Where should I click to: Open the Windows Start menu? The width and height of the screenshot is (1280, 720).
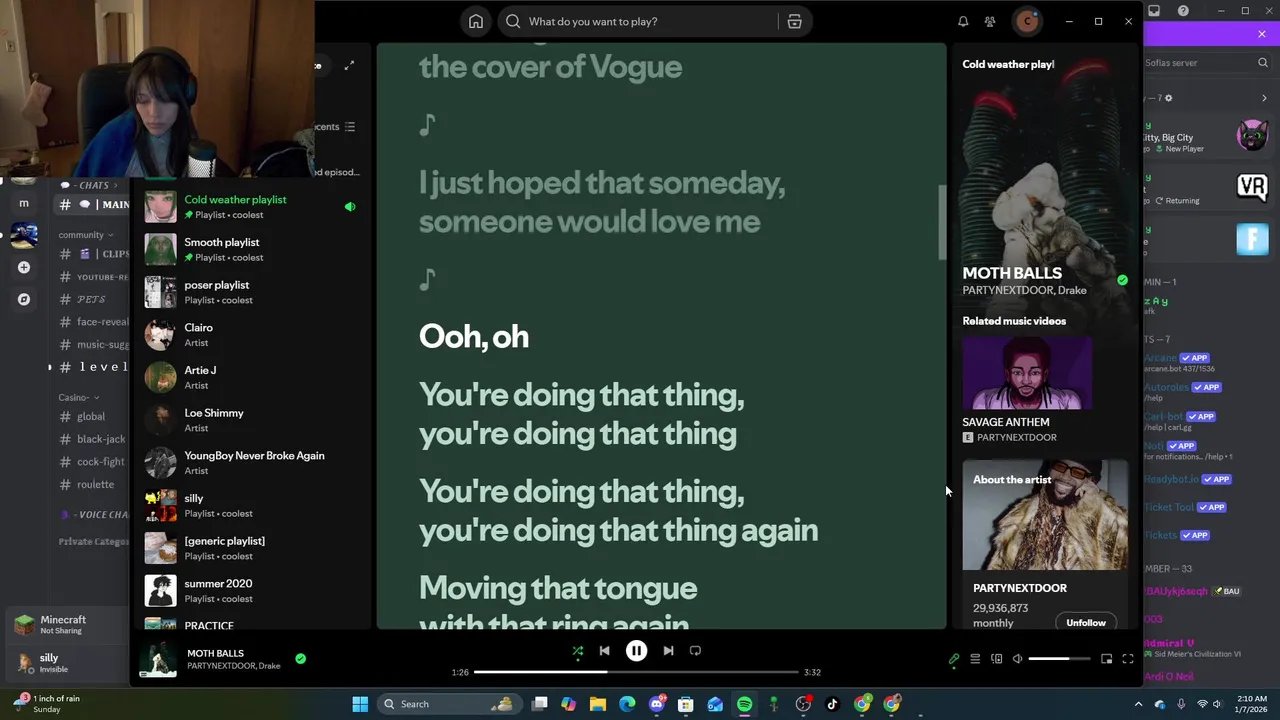click(x=360, y=704)
